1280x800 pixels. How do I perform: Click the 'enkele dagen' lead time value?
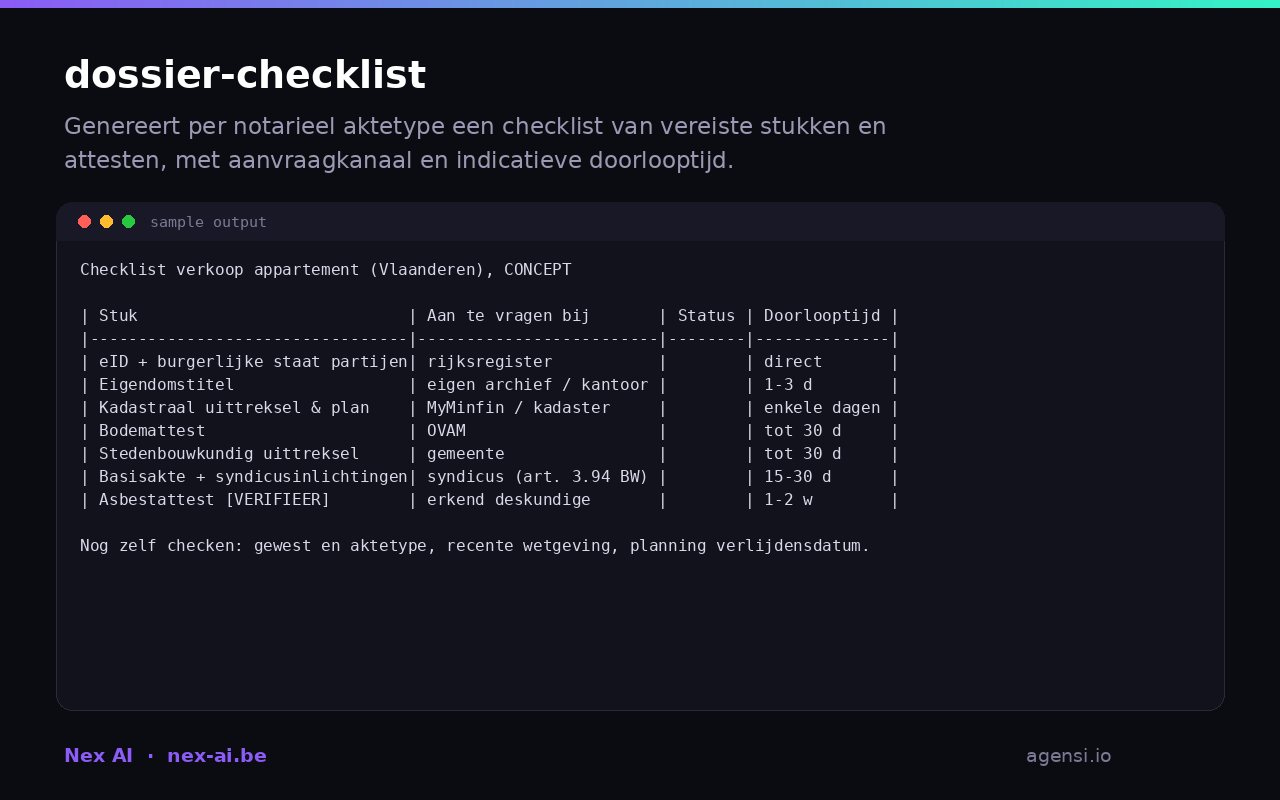point(822,408)
